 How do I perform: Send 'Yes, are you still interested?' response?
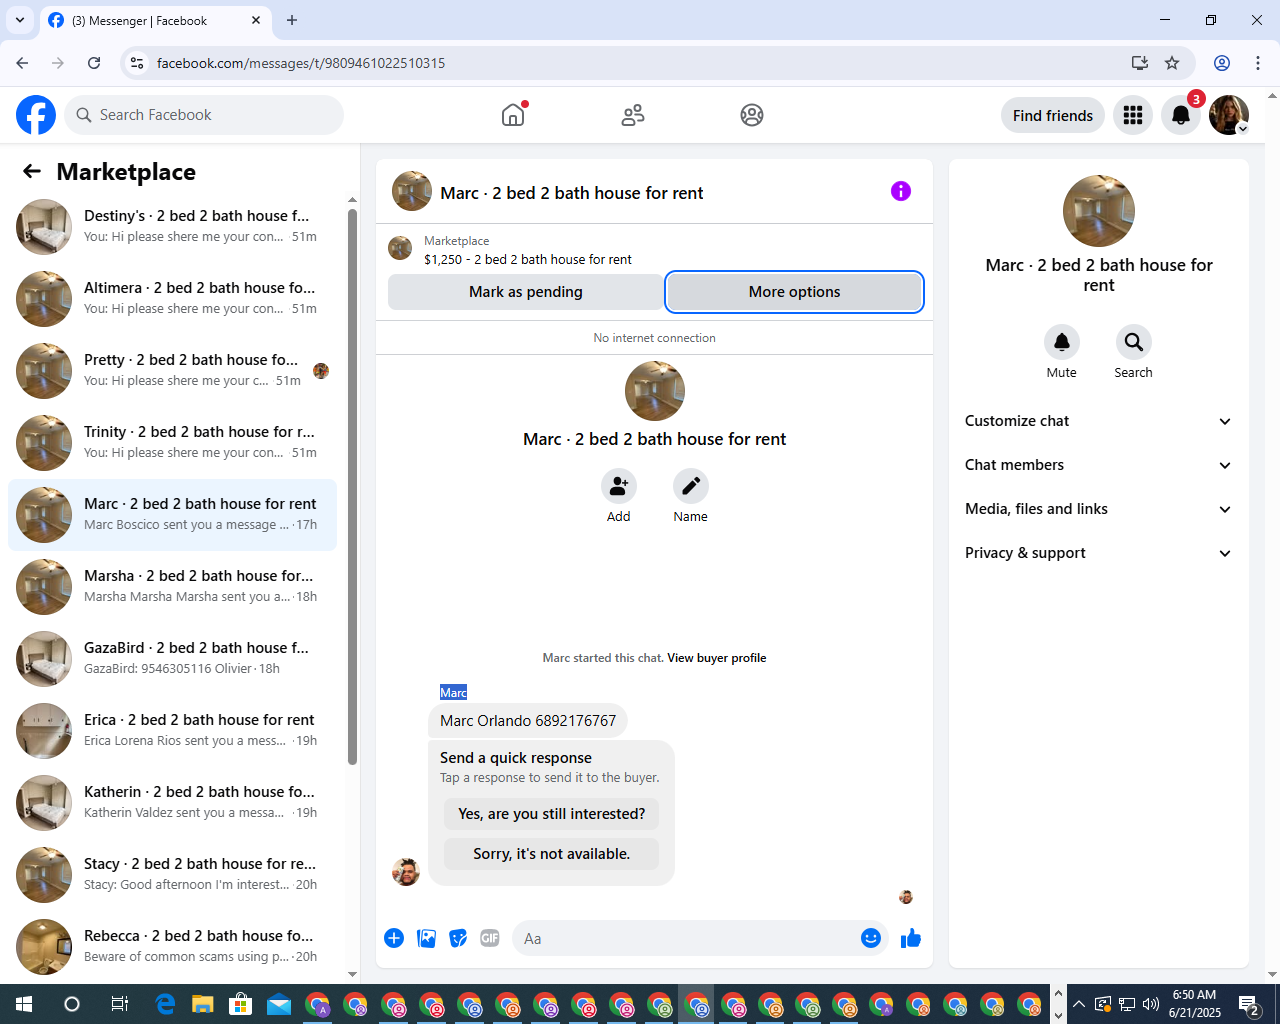pos(551,814)
